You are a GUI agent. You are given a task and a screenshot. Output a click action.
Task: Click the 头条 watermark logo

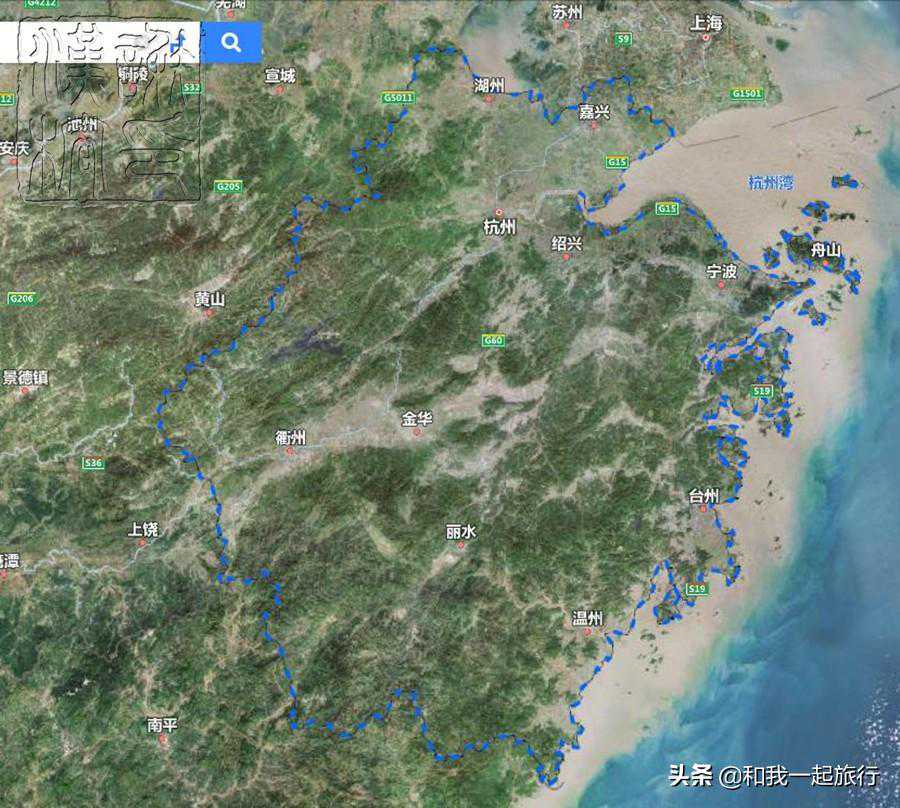pyautogui.click(x=690, y=775)
